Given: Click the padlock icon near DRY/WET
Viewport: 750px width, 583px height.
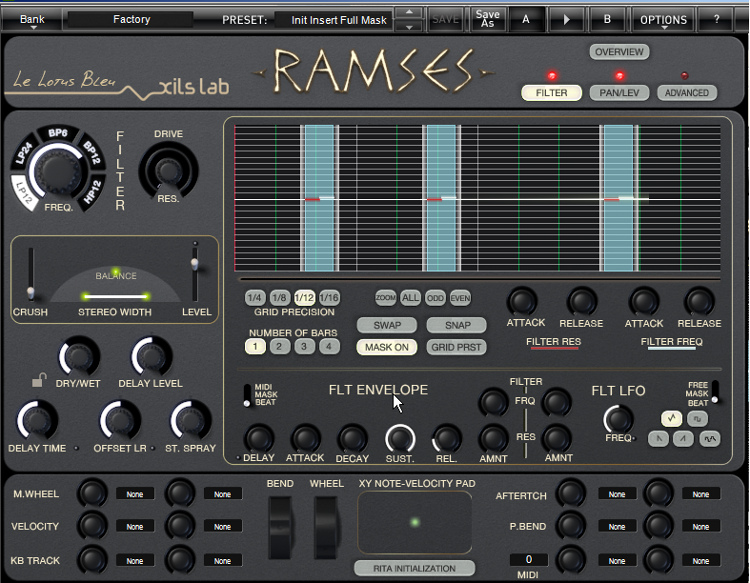Looking at the screenshot, I should pyautogui.click(x=38, y=379).
